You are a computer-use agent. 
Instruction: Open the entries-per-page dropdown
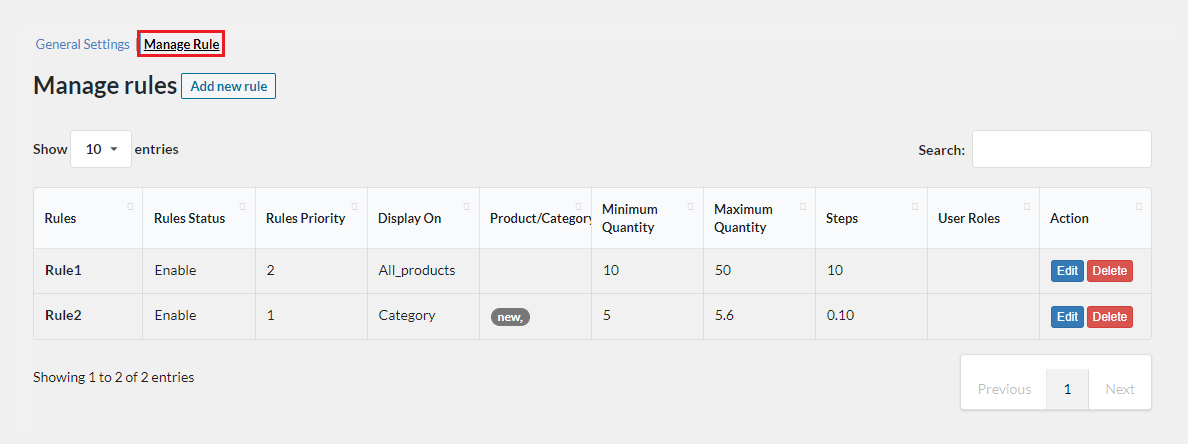click(x=101, y=149)
